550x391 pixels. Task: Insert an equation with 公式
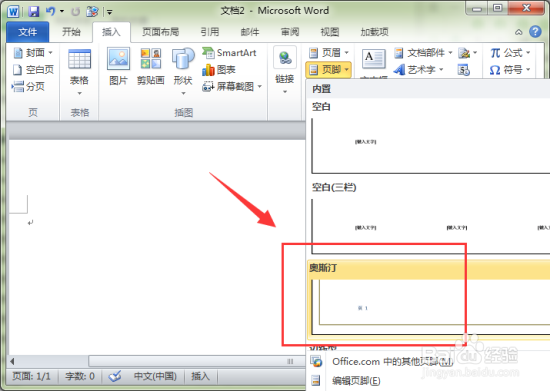510,53
